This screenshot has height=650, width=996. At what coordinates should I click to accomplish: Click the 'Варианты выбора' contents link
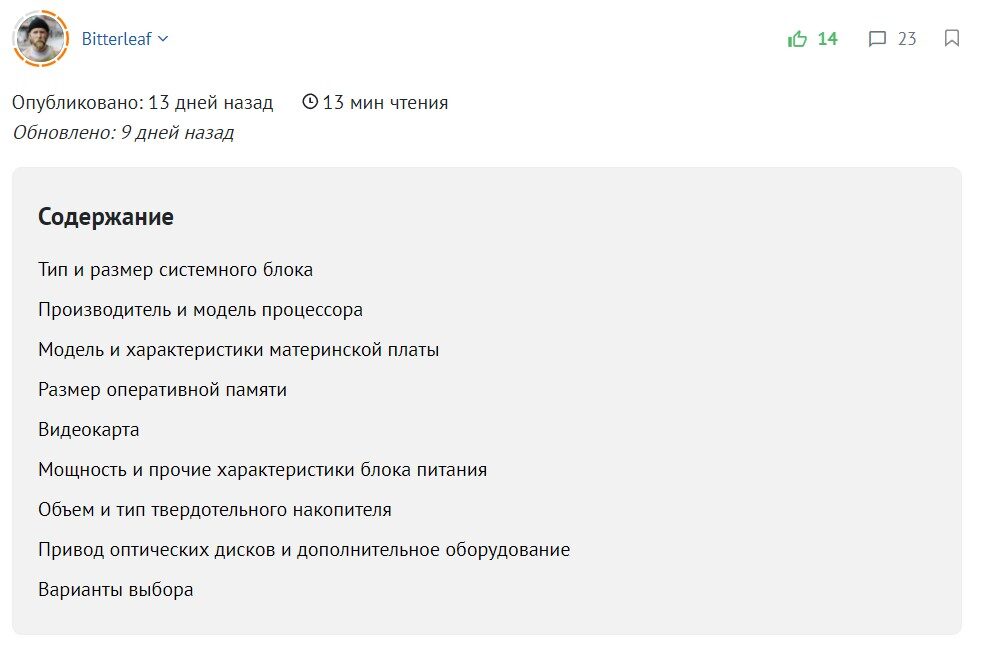pyautogui.click(x=115, y=590)
